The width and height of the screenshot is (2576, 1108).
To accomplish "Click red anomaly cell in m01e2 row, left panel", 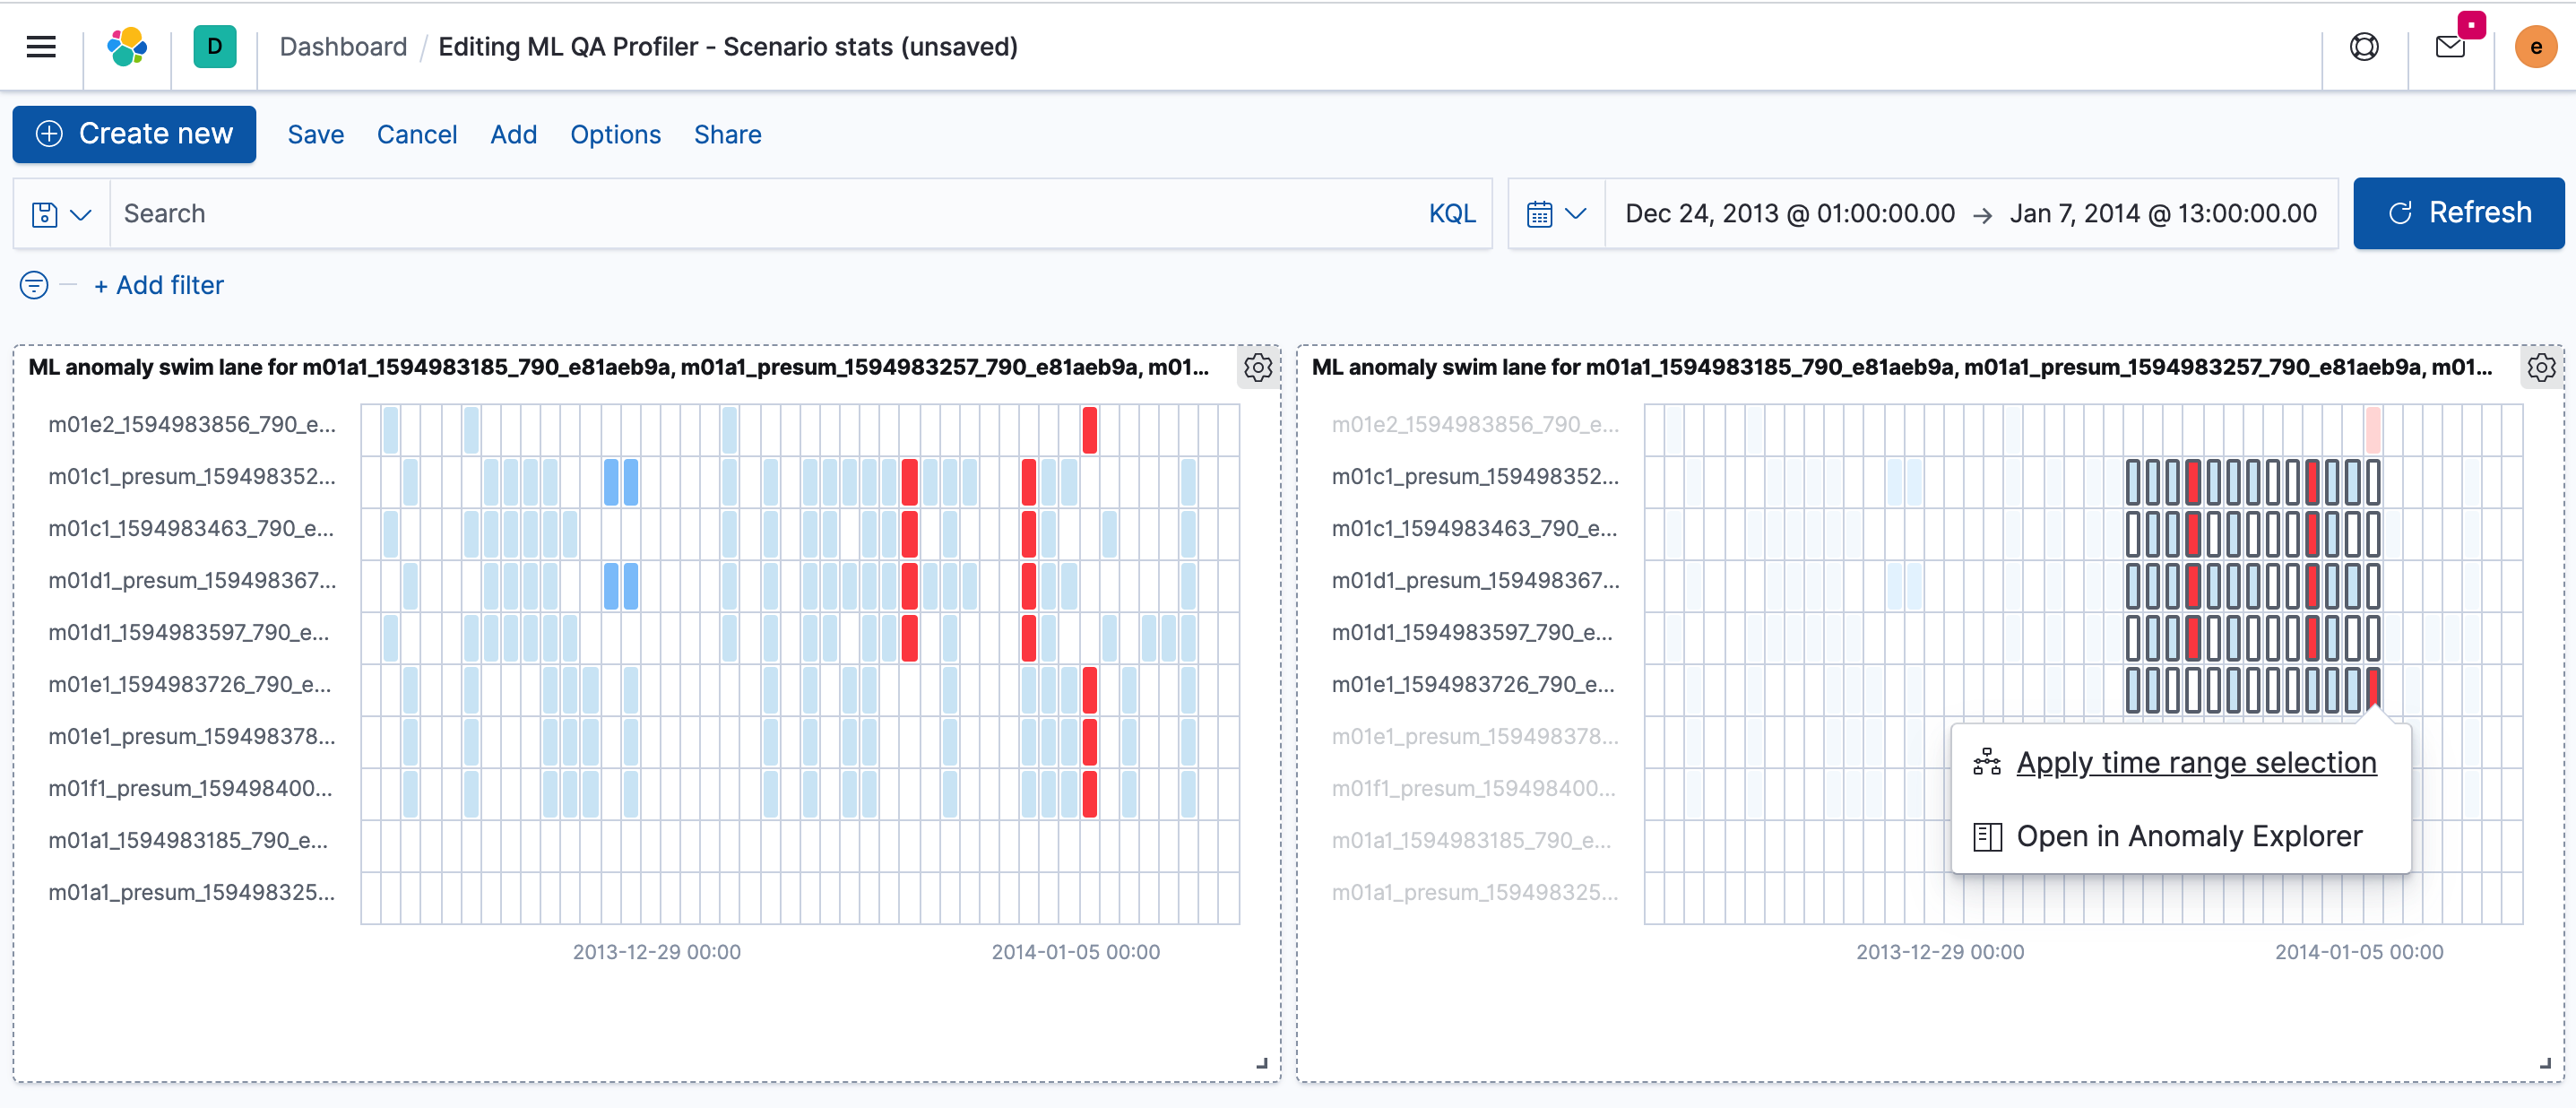I will coord(1089,430).
